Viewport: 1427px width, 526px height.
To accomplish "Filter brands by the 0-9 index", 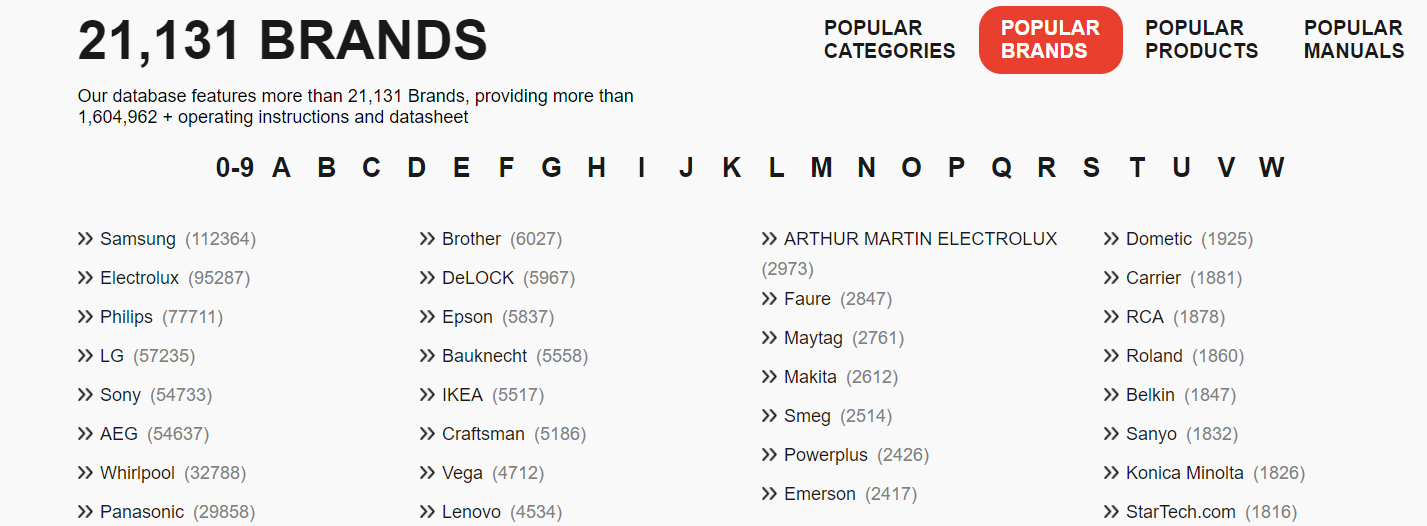I will coord(234,168).
